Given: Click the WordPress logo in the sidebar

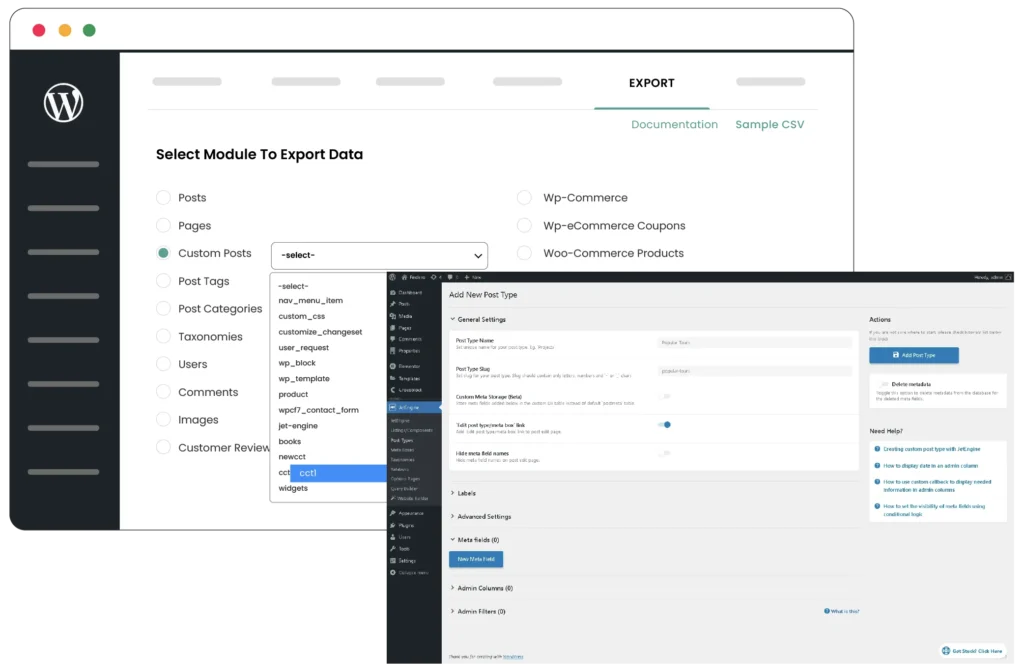Looking at the screenshot, I should [x=62, y=103].
